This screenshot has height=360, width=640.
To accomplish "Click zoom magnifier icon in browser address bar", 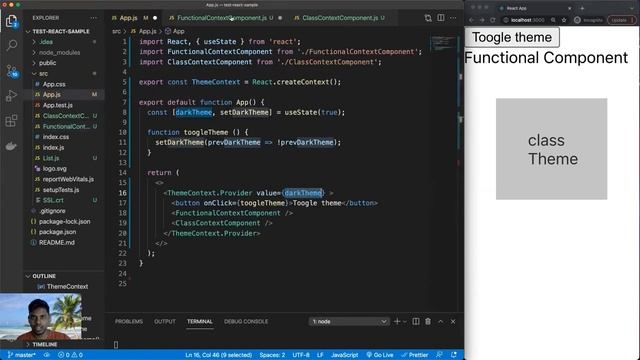I will point(553,20).
